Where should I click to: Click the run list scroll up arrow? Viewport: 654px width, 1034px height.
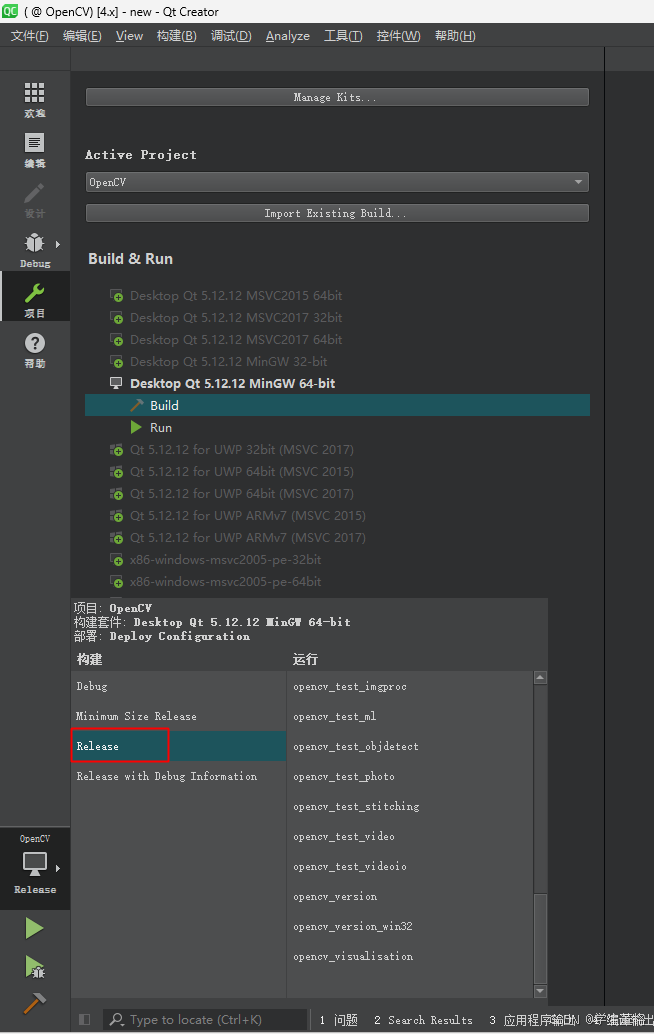point(540,677)
